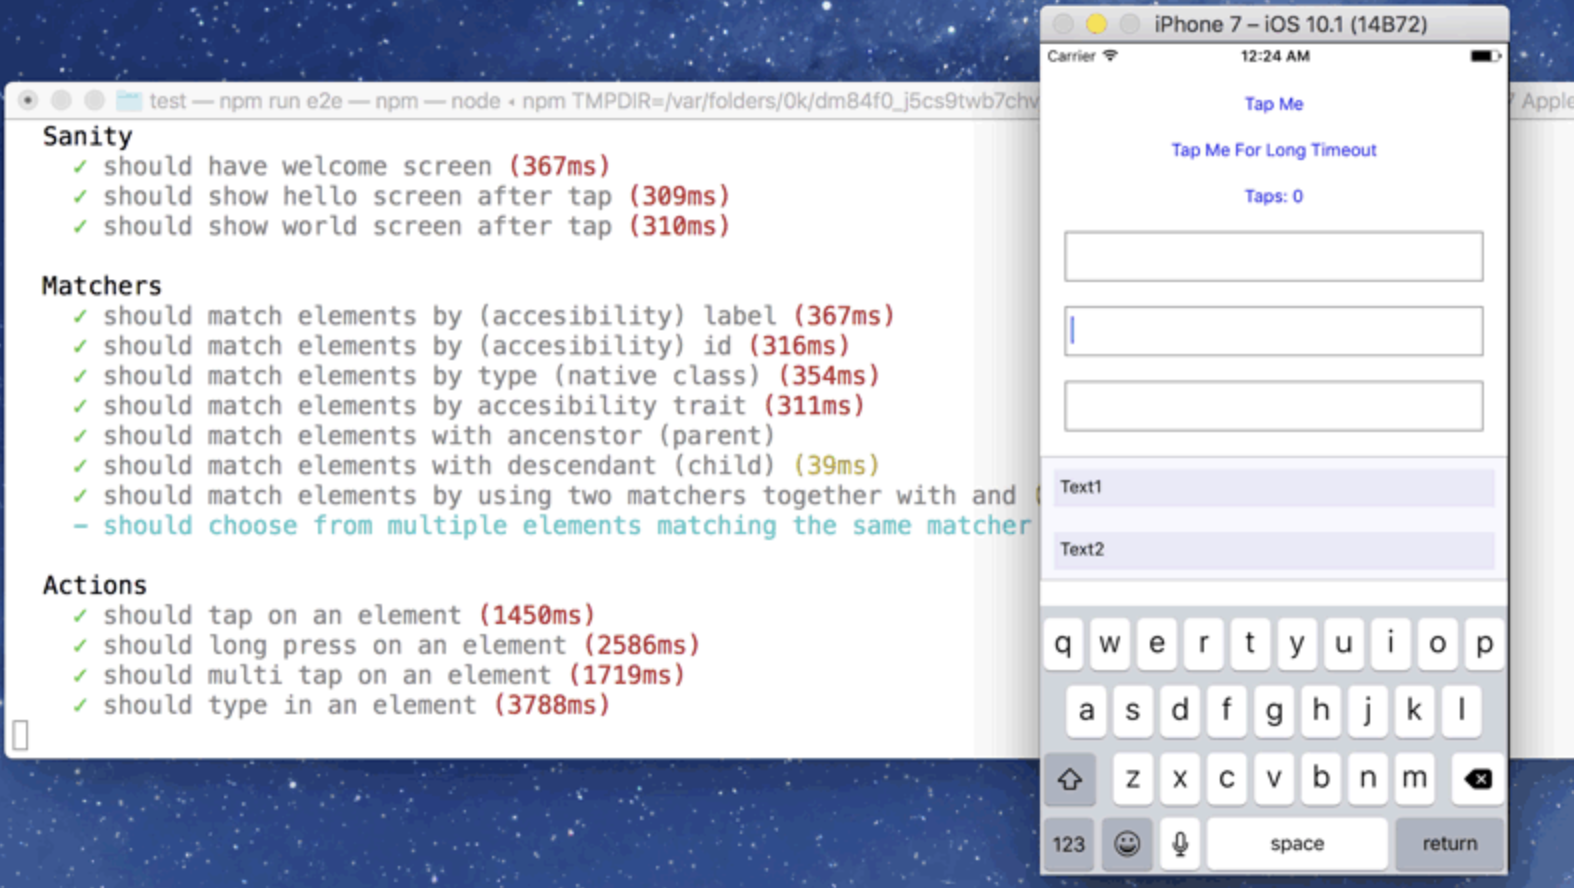Tap the 'x' key on the keyboard
Viewport: 1574px width, 888px height.
1180,778
